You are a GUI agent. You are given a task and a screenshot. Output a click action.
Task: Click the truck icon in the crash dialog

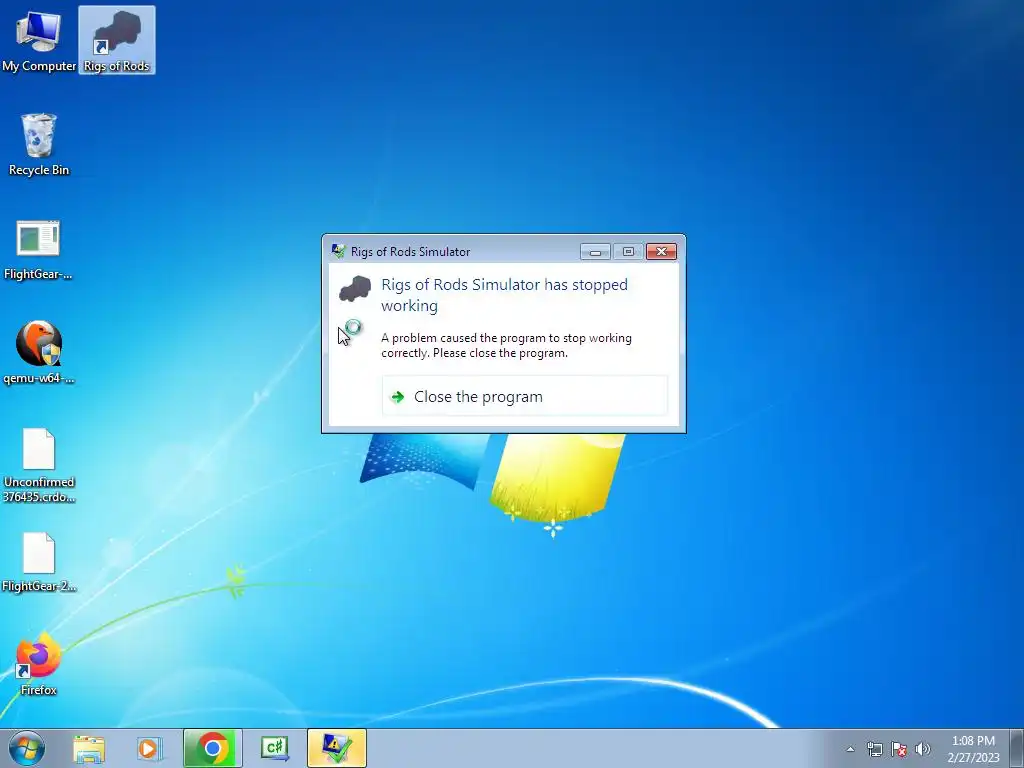coord(355,289)
